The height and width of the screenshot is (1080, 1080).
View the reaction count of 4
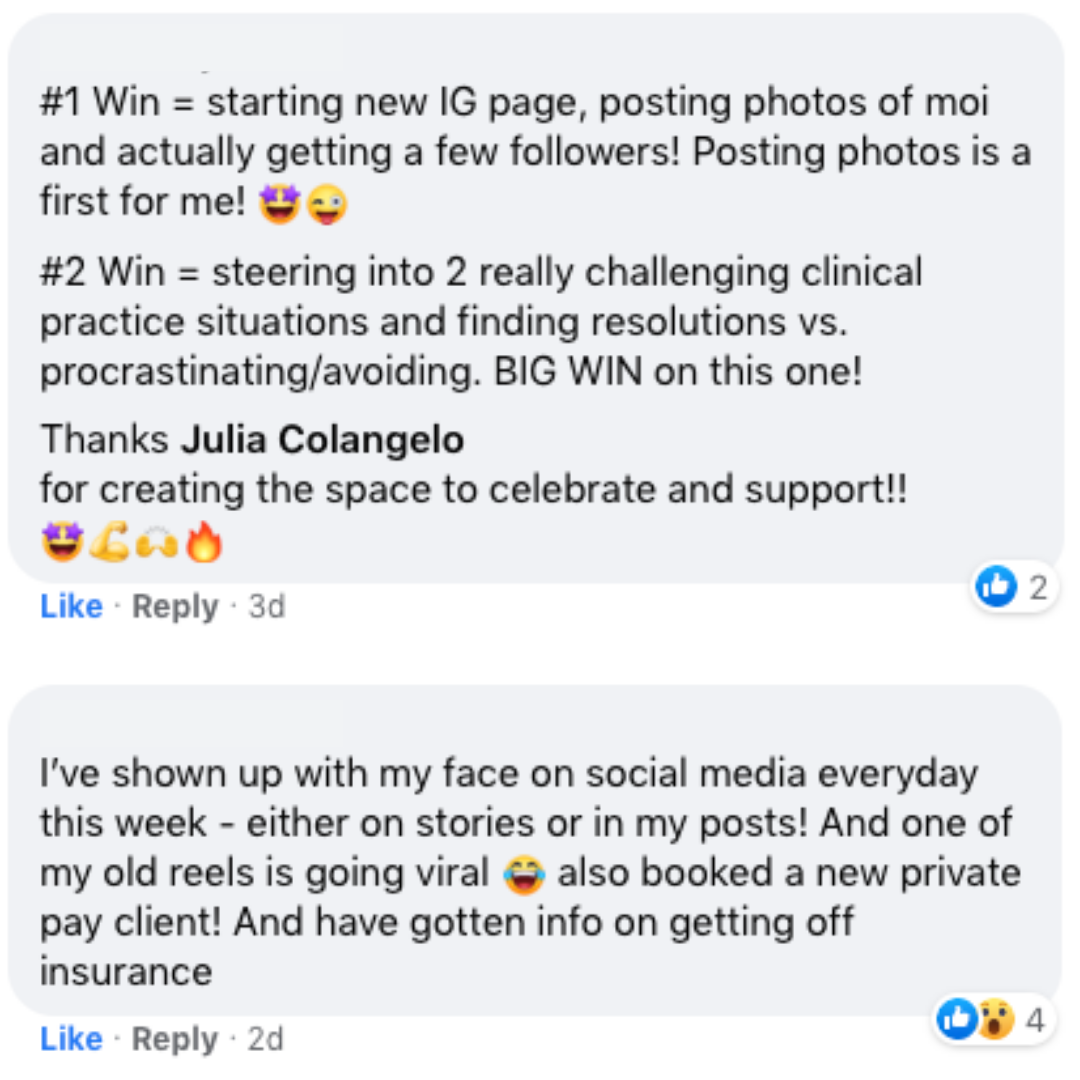[x=1035, y=1019]
